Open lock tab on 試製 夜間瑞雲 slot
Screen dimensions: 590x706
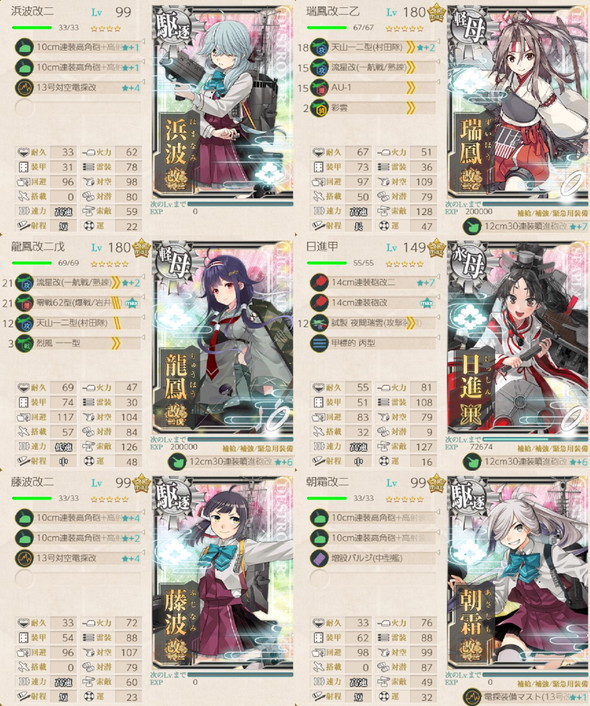click(x=439, y=317)
